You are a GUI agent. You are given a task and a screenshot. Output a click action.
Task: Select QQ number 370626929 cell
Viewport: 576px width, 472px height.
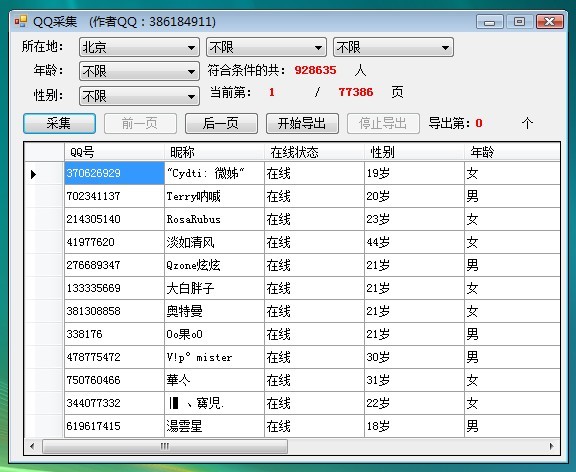[x=114, y=173]
